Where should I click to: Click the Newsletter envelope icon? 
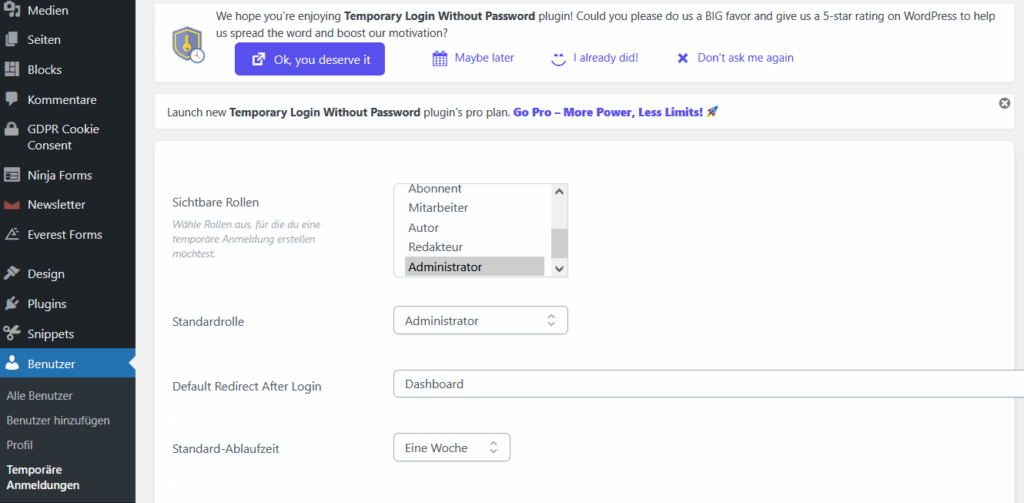pos(11,205)
